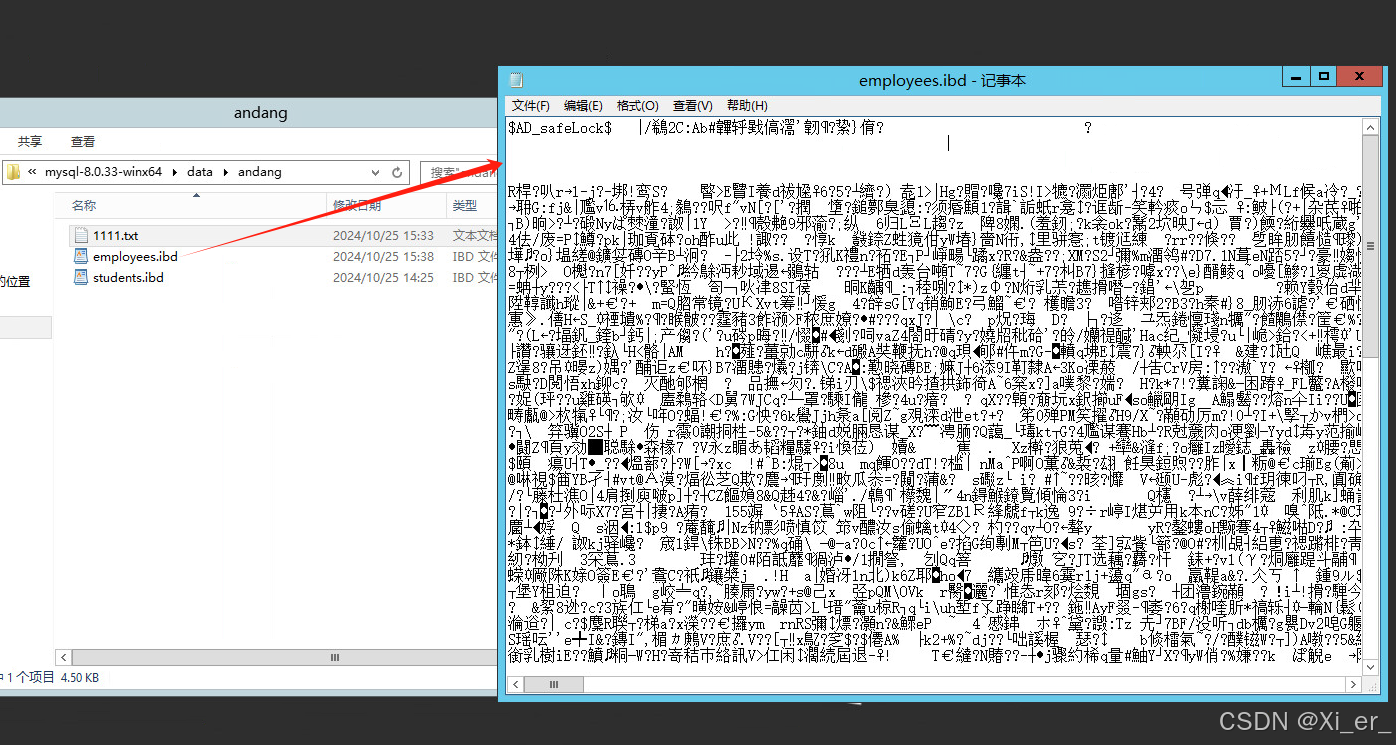Click the students.ibd file icon
Image resolution: width=1396 pixels, height=745 pixels.
click(81, 277)
